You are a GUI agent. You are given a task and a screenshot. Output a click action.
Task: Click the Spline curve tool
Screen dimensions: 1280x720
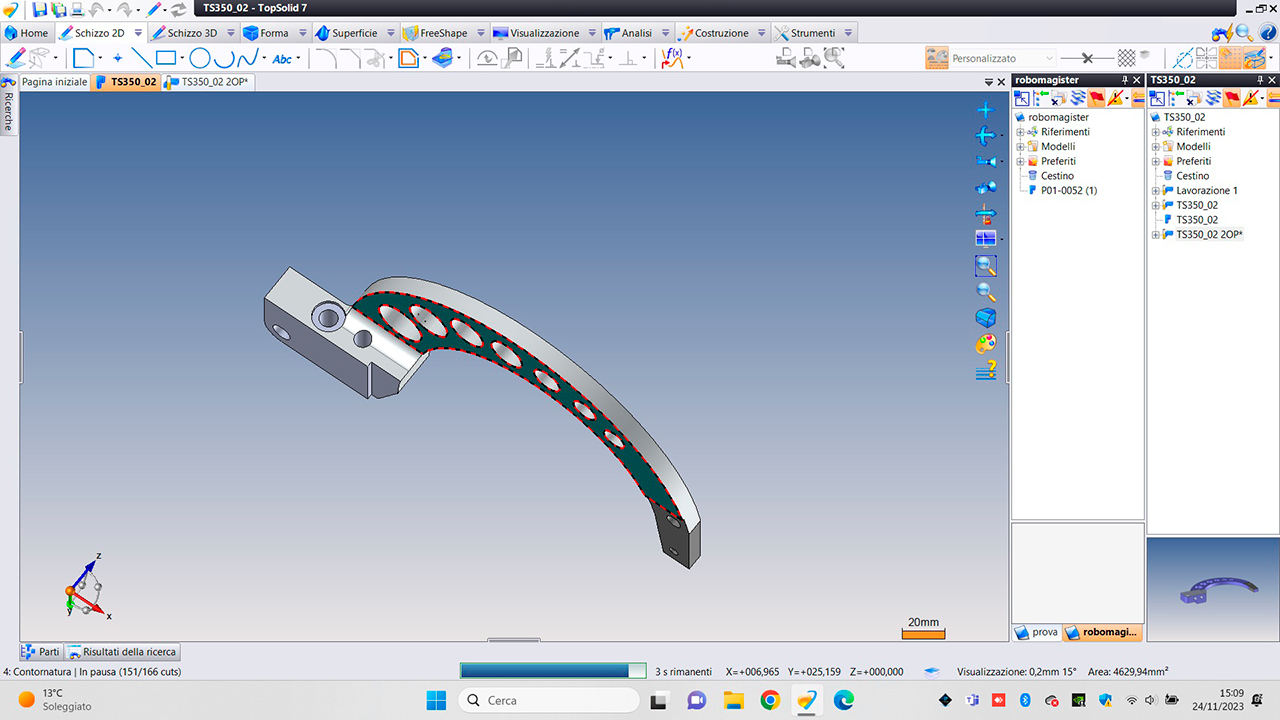249,58
